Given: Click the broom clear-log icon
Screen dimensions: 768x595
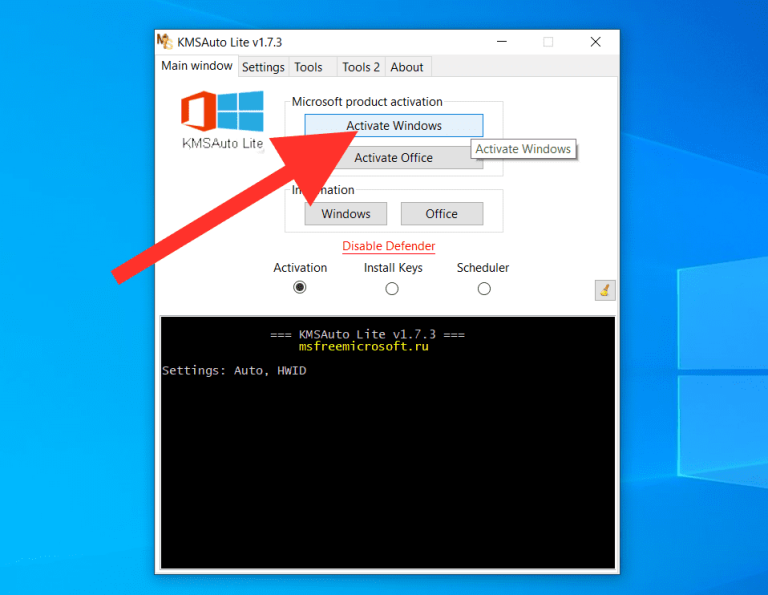Looking at the screenshot, I should (605, 290).
